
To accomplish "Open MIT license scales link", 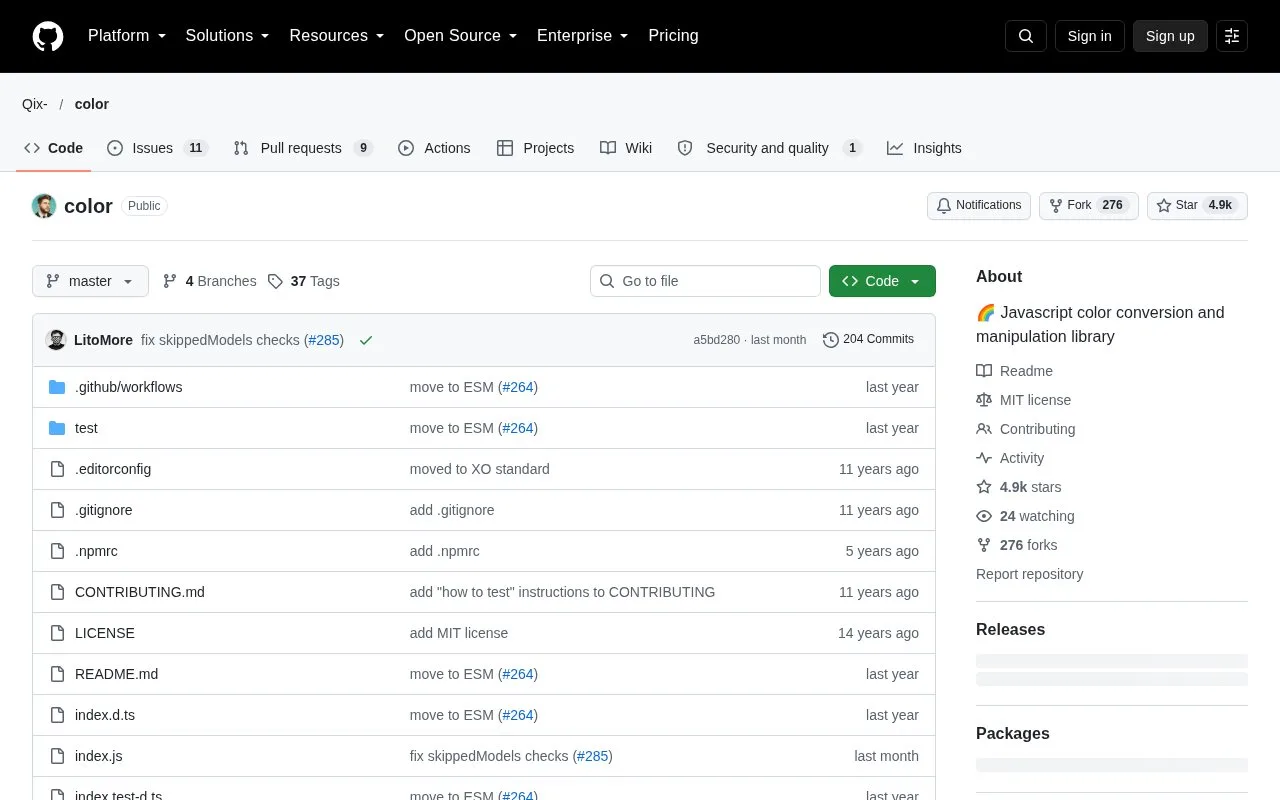I will click(x=1023, y=400).
